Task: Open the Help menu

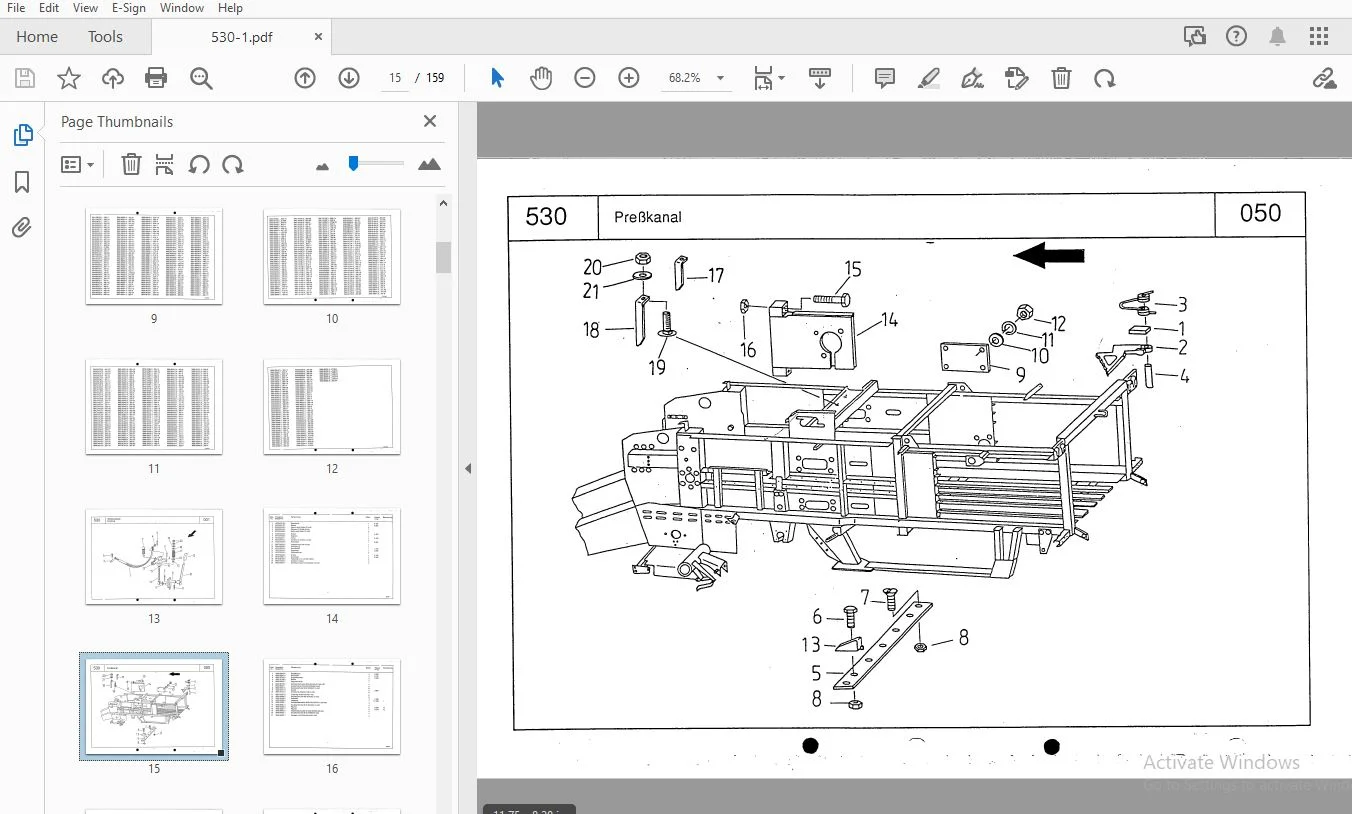Action: (230, 8)
